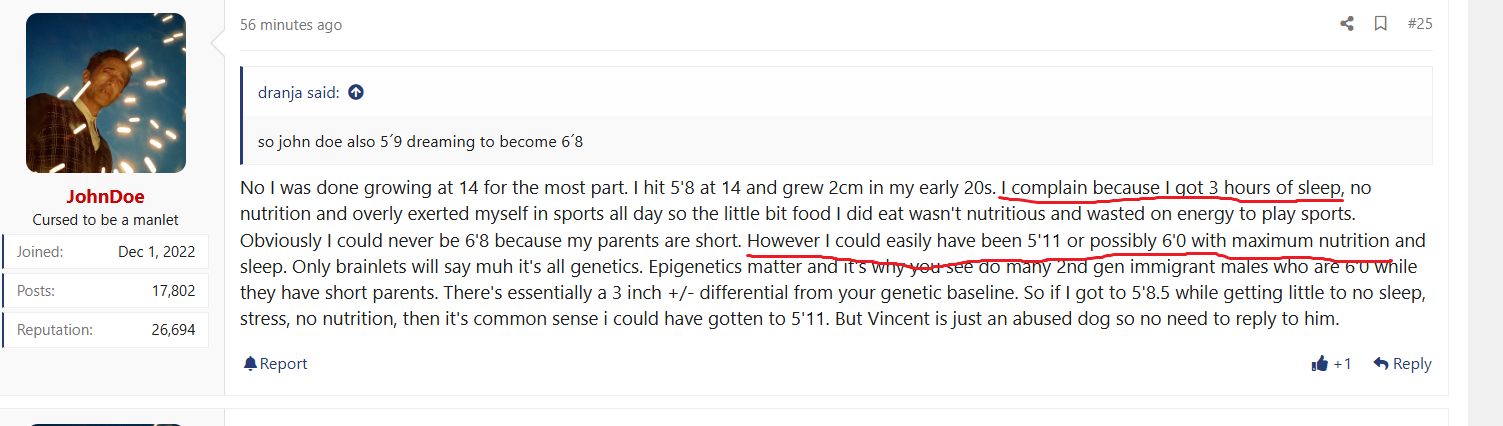
Task: Click the share icon on post #25
Action: click(x=1347, y=24)
